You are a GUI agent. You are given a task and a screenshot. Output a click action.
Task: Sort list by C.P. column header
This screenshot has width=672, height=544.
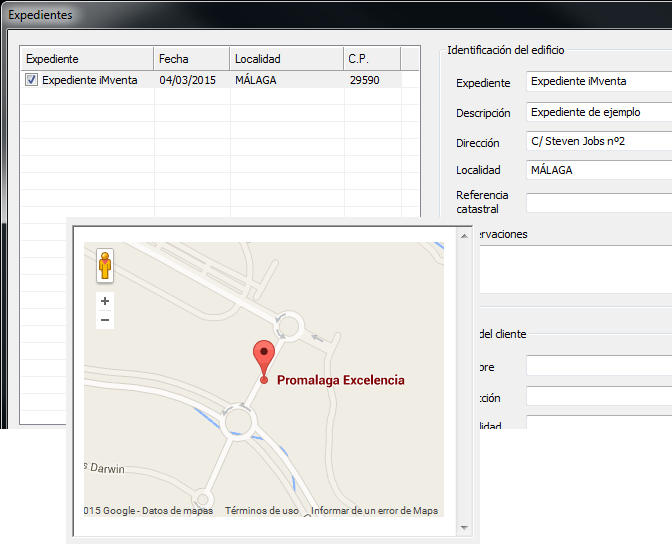(x=372, y=59)
